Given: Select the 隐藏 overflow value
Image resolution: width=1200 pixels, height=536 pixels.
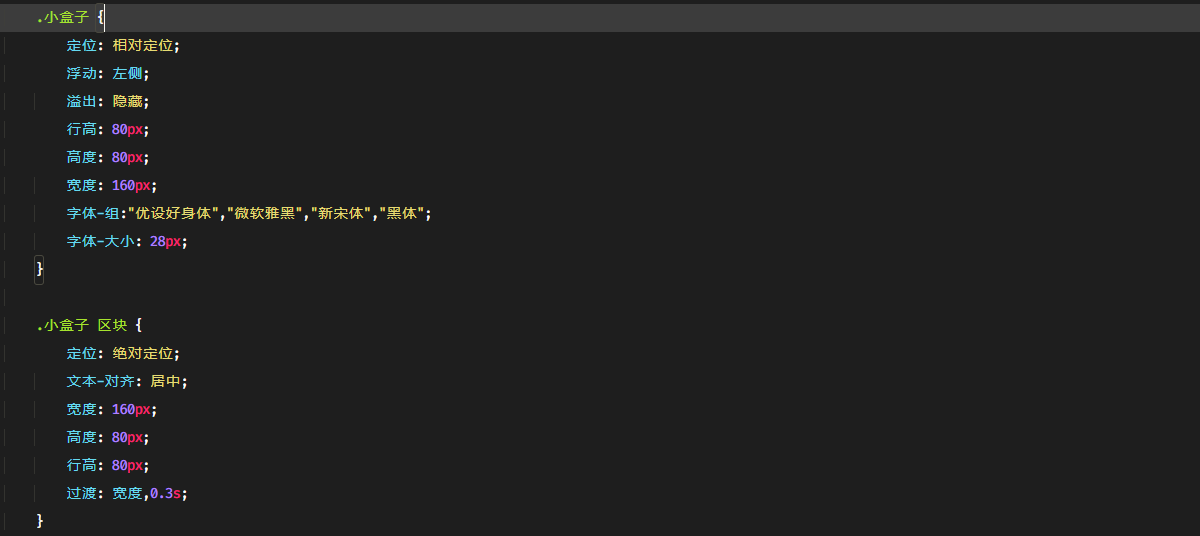Looking at the screenshot, I should coord(127,101).
